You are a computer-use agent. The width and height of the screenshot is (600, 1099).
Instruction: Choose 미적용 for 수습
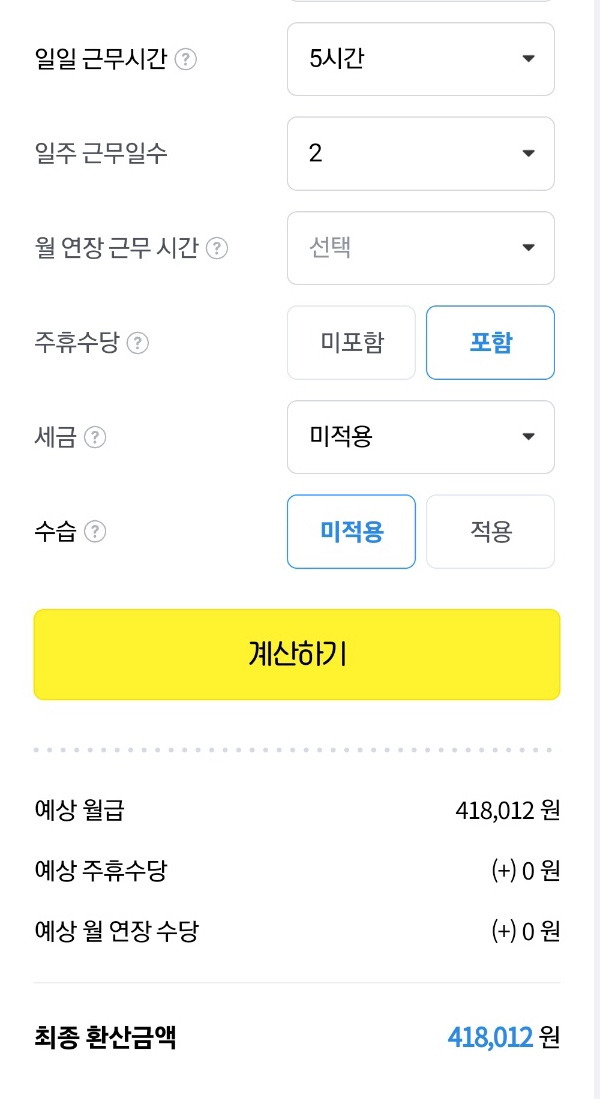(351, 532)
